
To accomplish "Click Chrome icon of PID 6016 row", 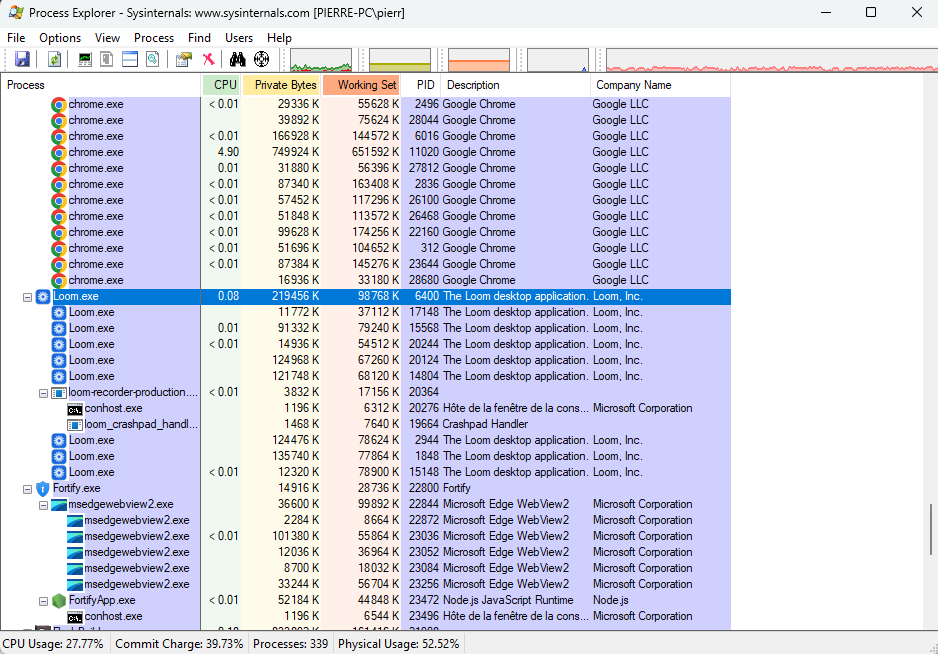I will (59, 136).
